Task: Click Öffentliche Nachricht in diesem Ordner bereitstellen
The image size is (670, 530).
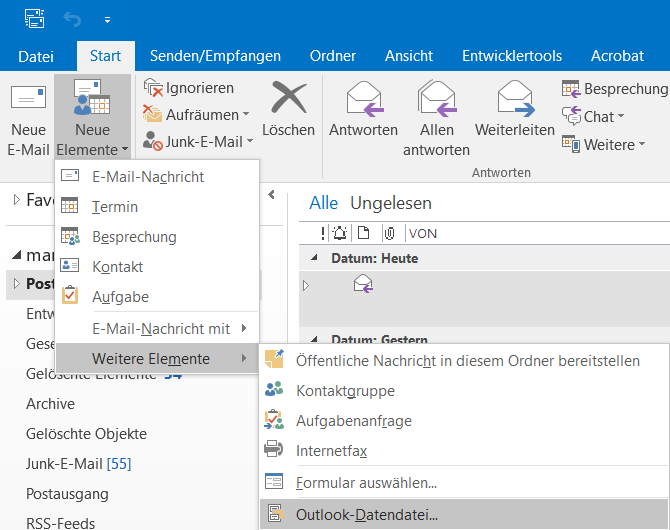Action: point(464,360)
